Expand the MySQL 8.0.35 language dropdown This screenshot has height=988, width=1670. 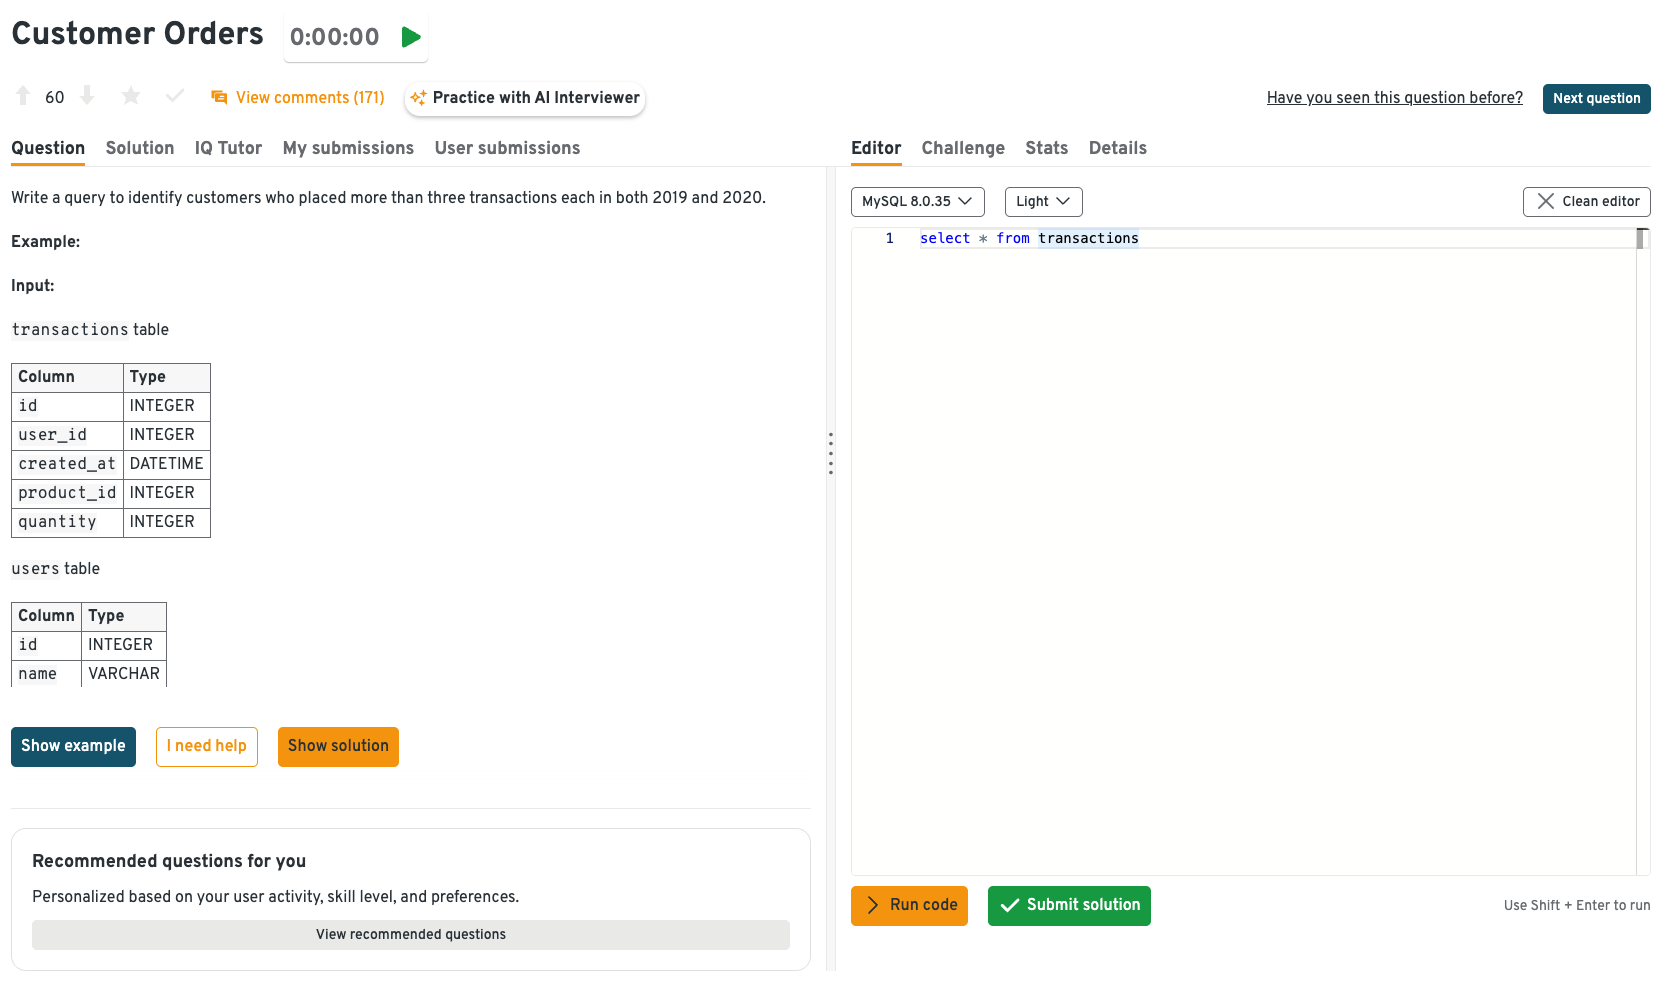[917, 202]
